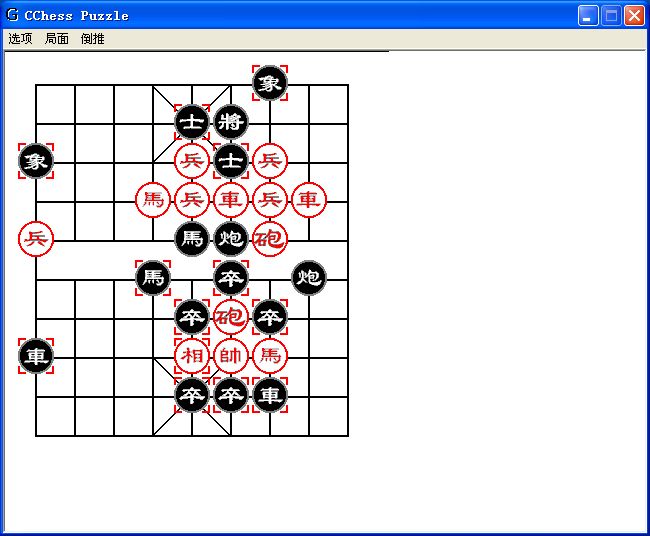This screenshot has width=650, height=536.
Task: Select the black general 將 piece
Action: click(231, 122)
